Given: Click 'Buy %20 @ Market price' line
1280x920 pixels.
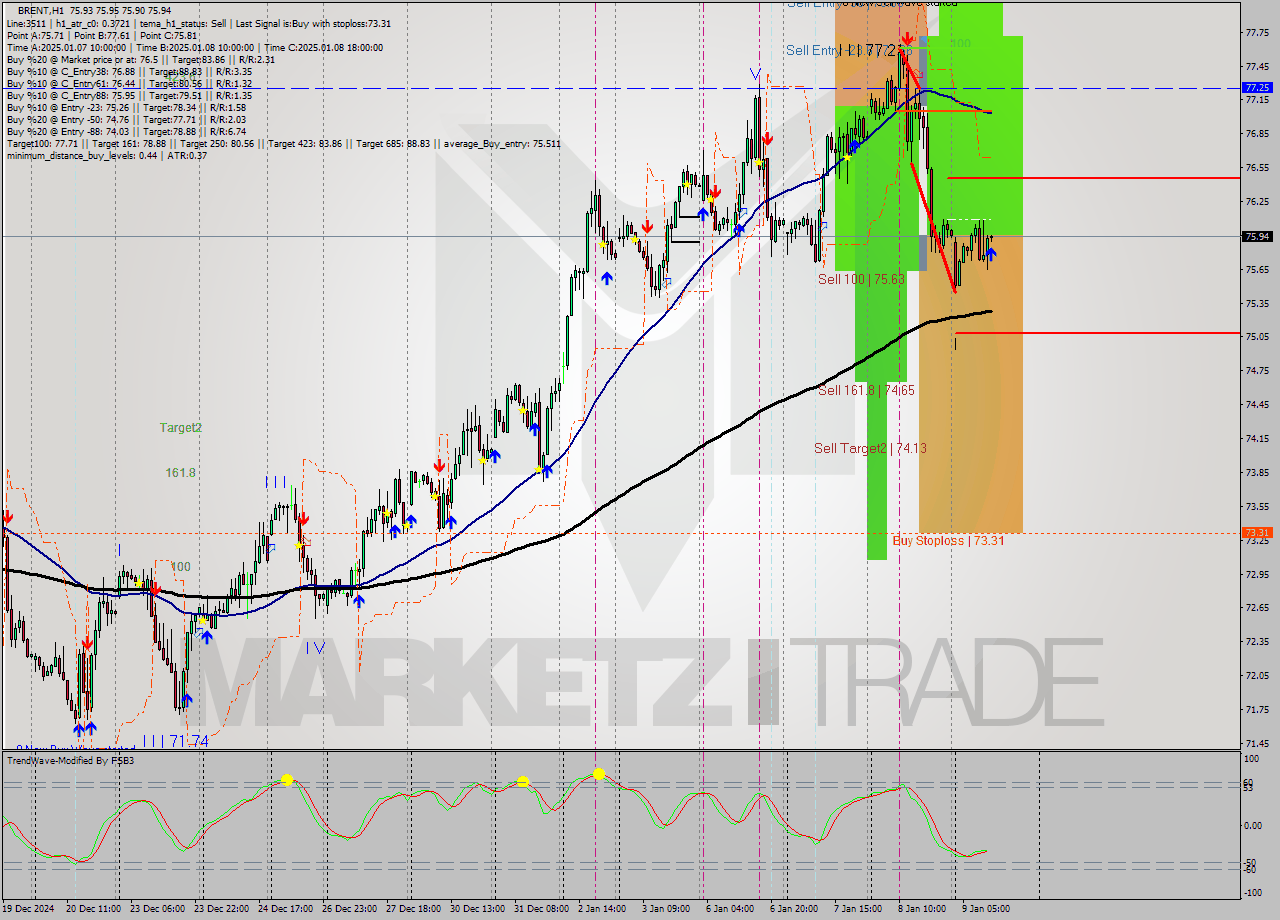Looking at the screenshot, I should (x=140, y=59).
